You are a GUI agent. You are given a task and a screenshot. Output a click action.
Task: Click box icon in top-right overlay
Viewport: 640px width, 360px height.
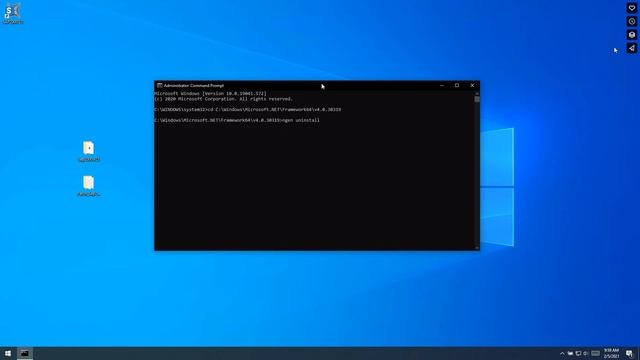coord(631,35)
